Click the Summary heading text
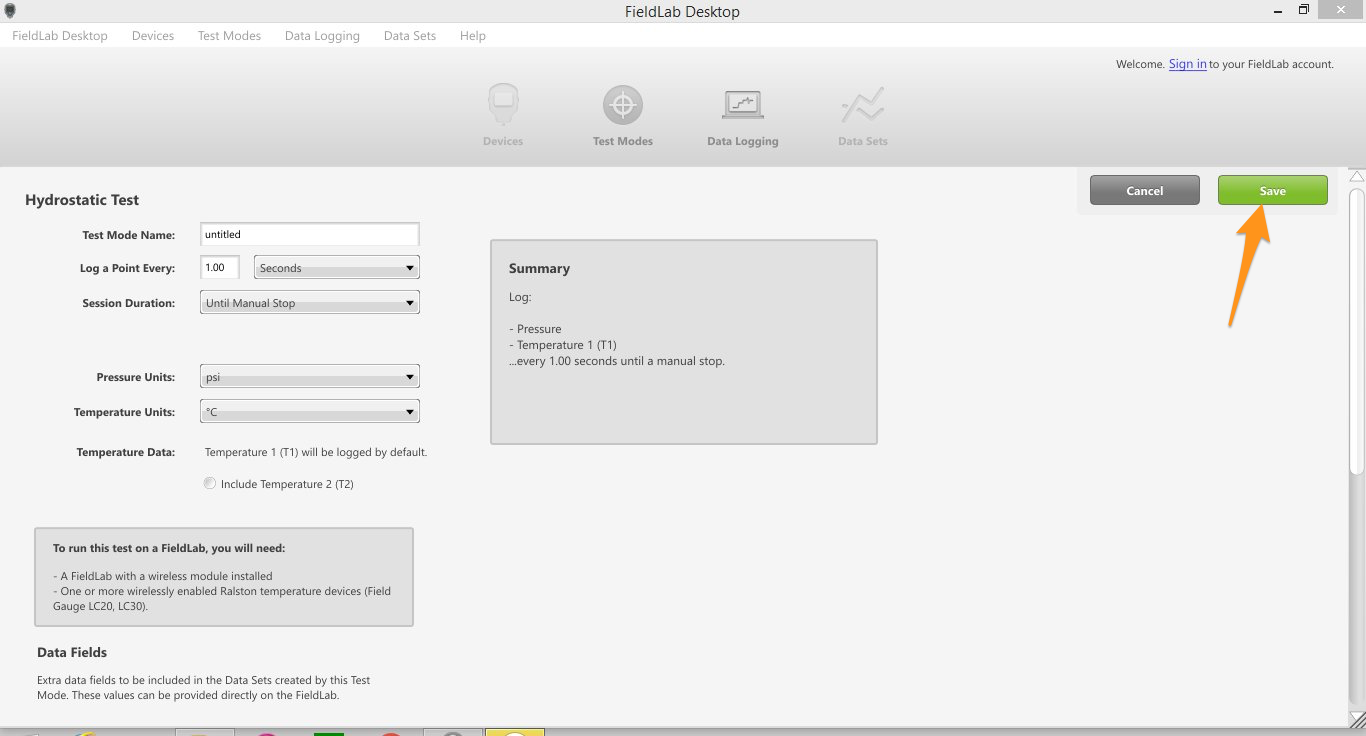The width and height of the screenshot is (1366, 736). [539, 268]
